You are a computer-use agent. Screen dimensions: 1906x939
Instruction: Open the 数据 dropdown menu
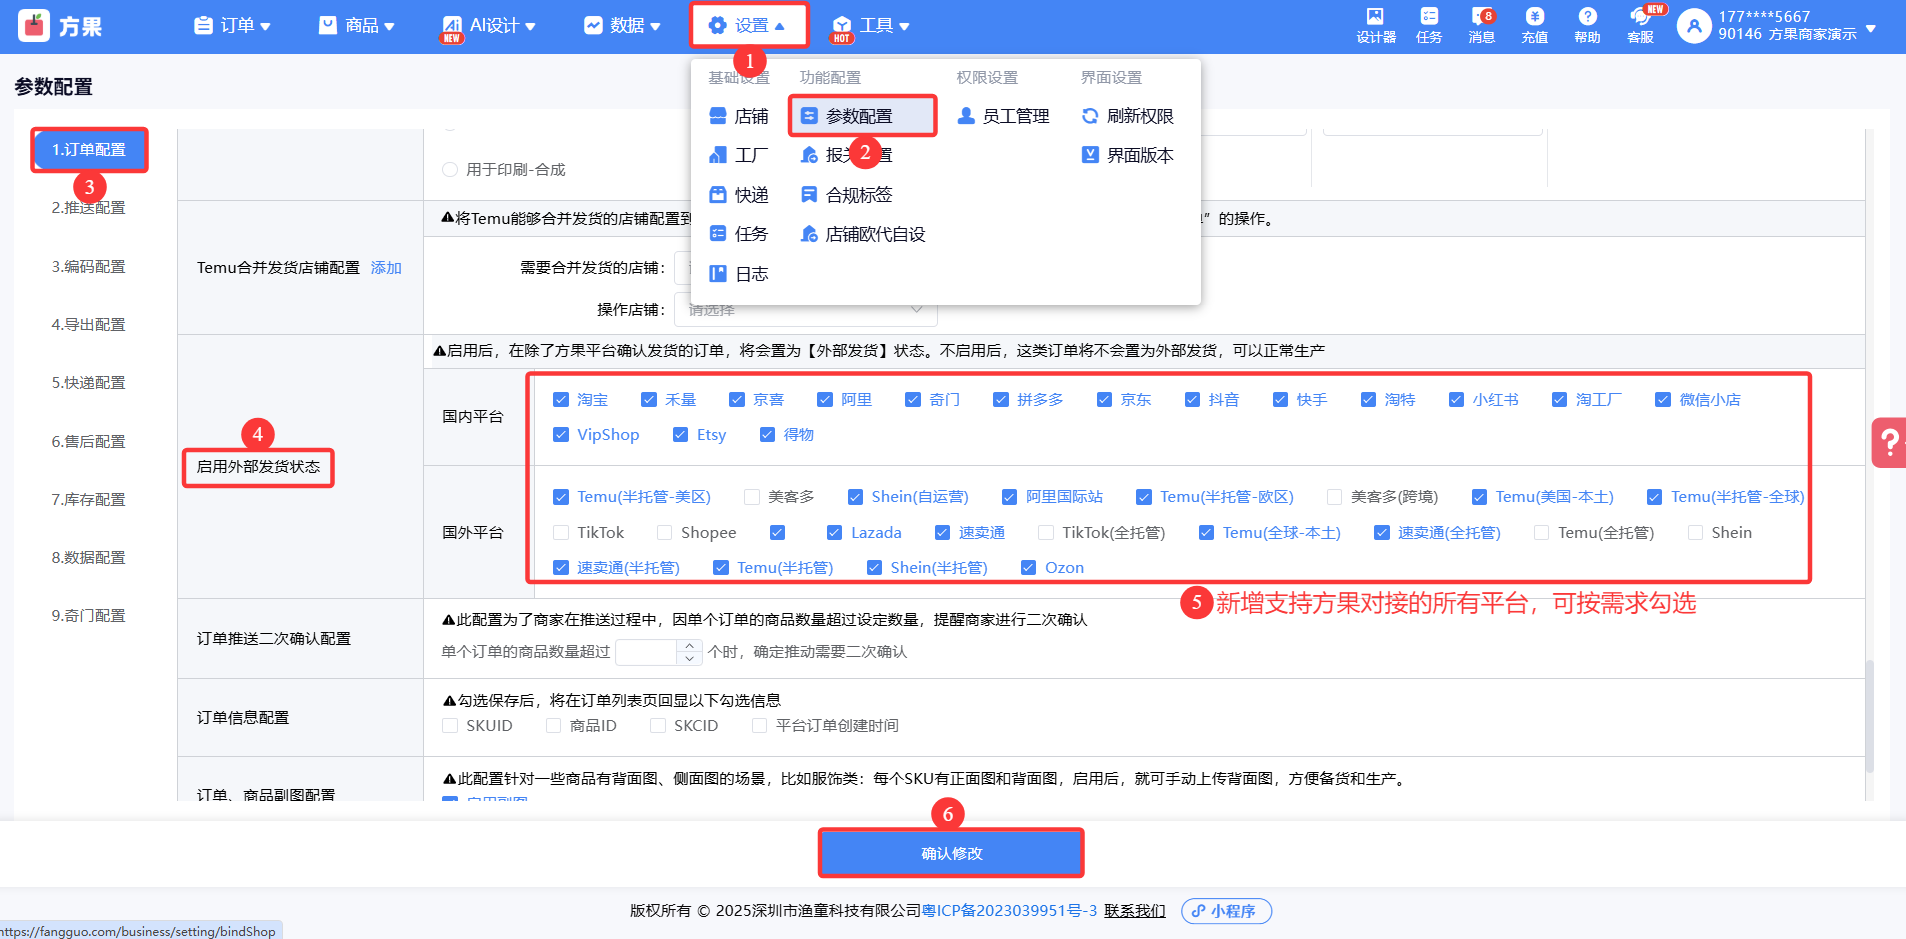click(x=622, y=26)
